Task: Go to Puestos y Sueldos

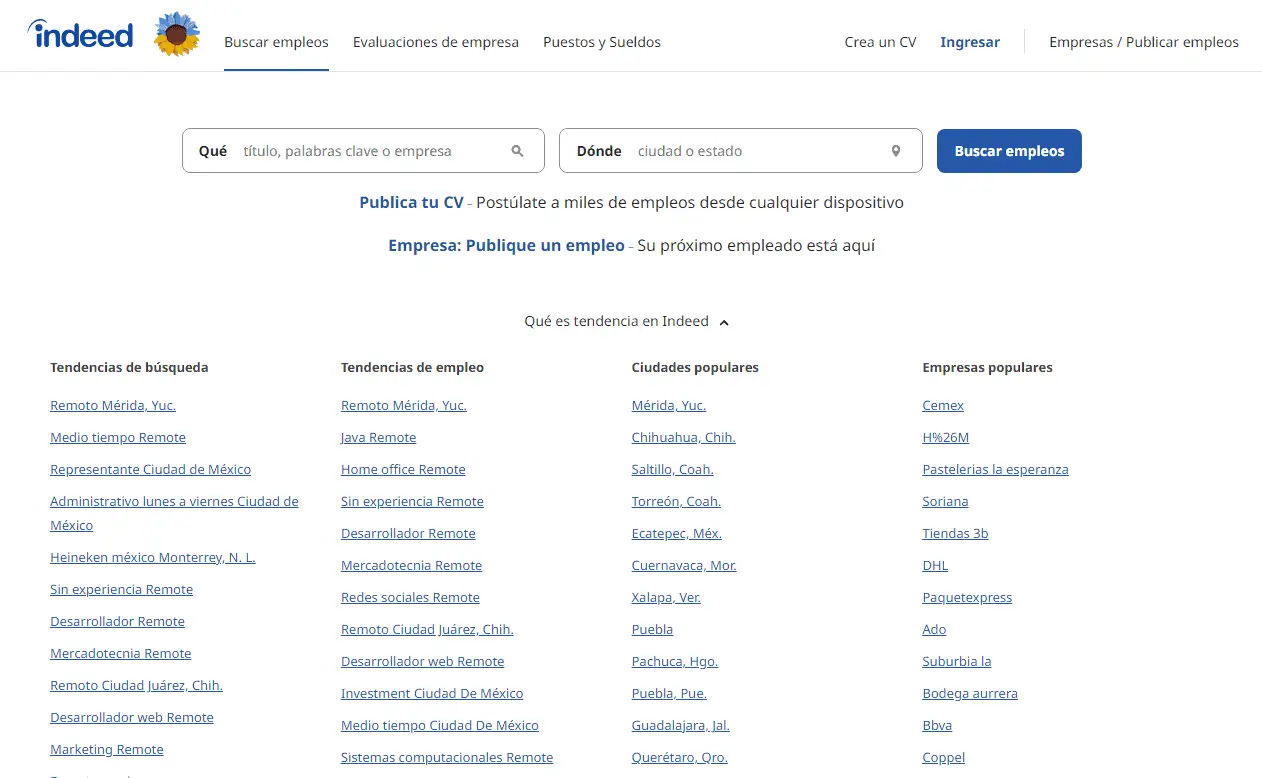Action: (x=602, y=42)
